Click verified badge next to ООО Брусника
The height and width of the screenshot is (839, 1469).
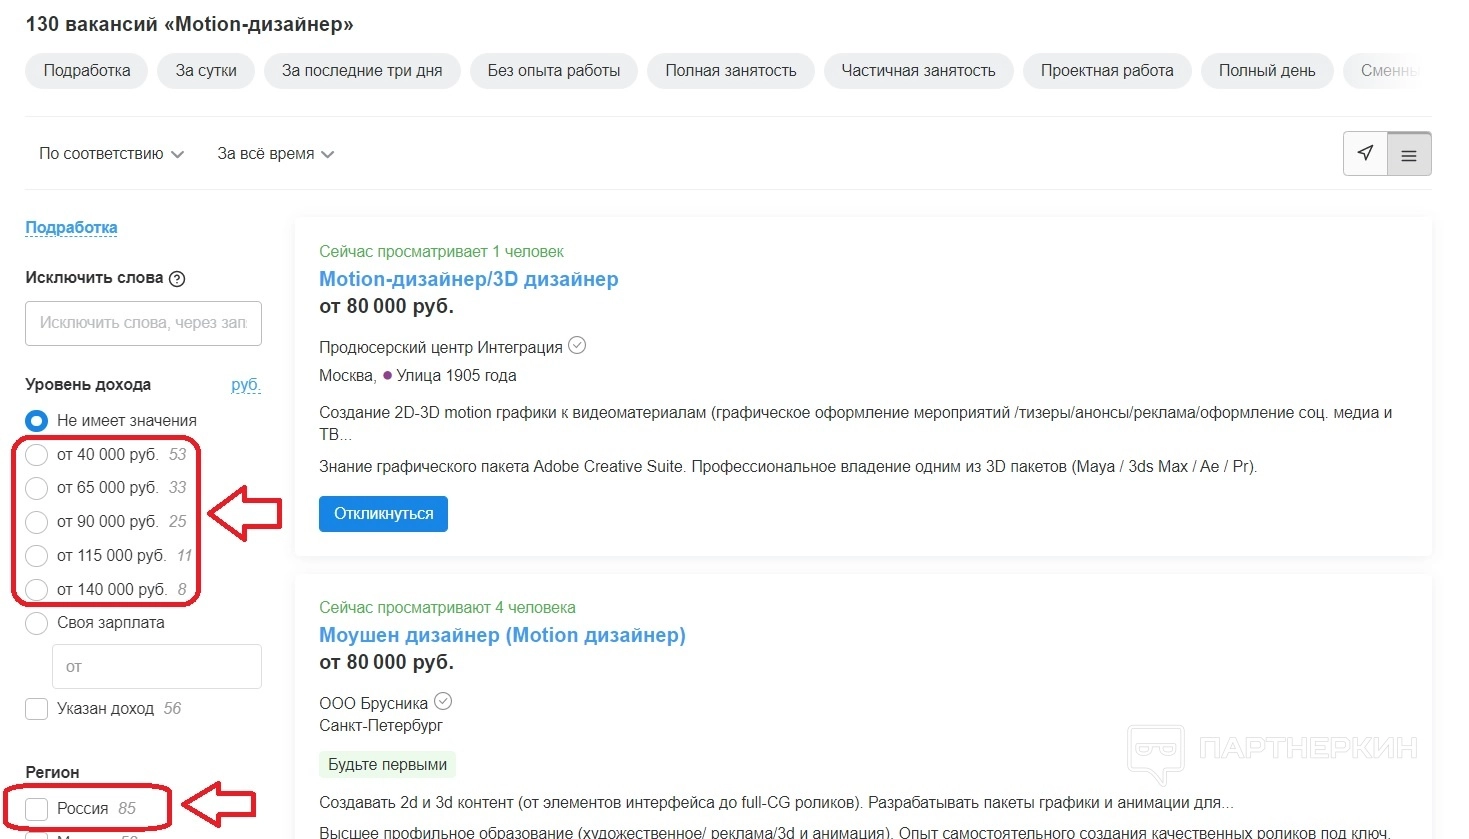(443, 702)
